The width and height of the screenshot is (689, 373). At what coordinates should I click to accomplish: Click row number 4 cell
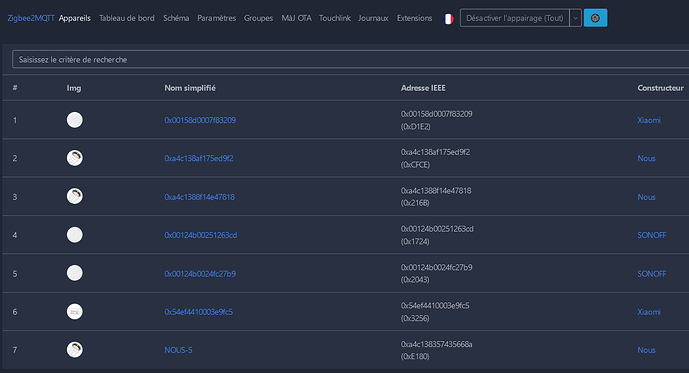click(15, 235)
